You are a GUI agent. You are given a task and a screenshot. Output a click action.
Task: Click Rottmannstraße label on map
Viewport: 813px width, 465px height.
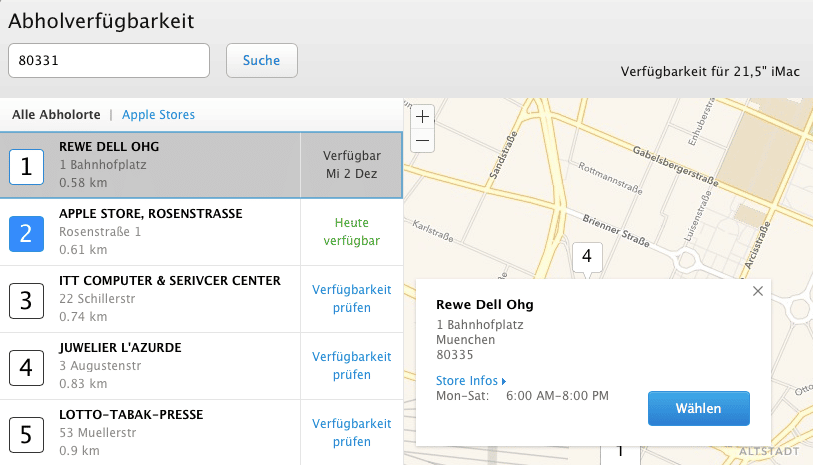coord(610,178)
